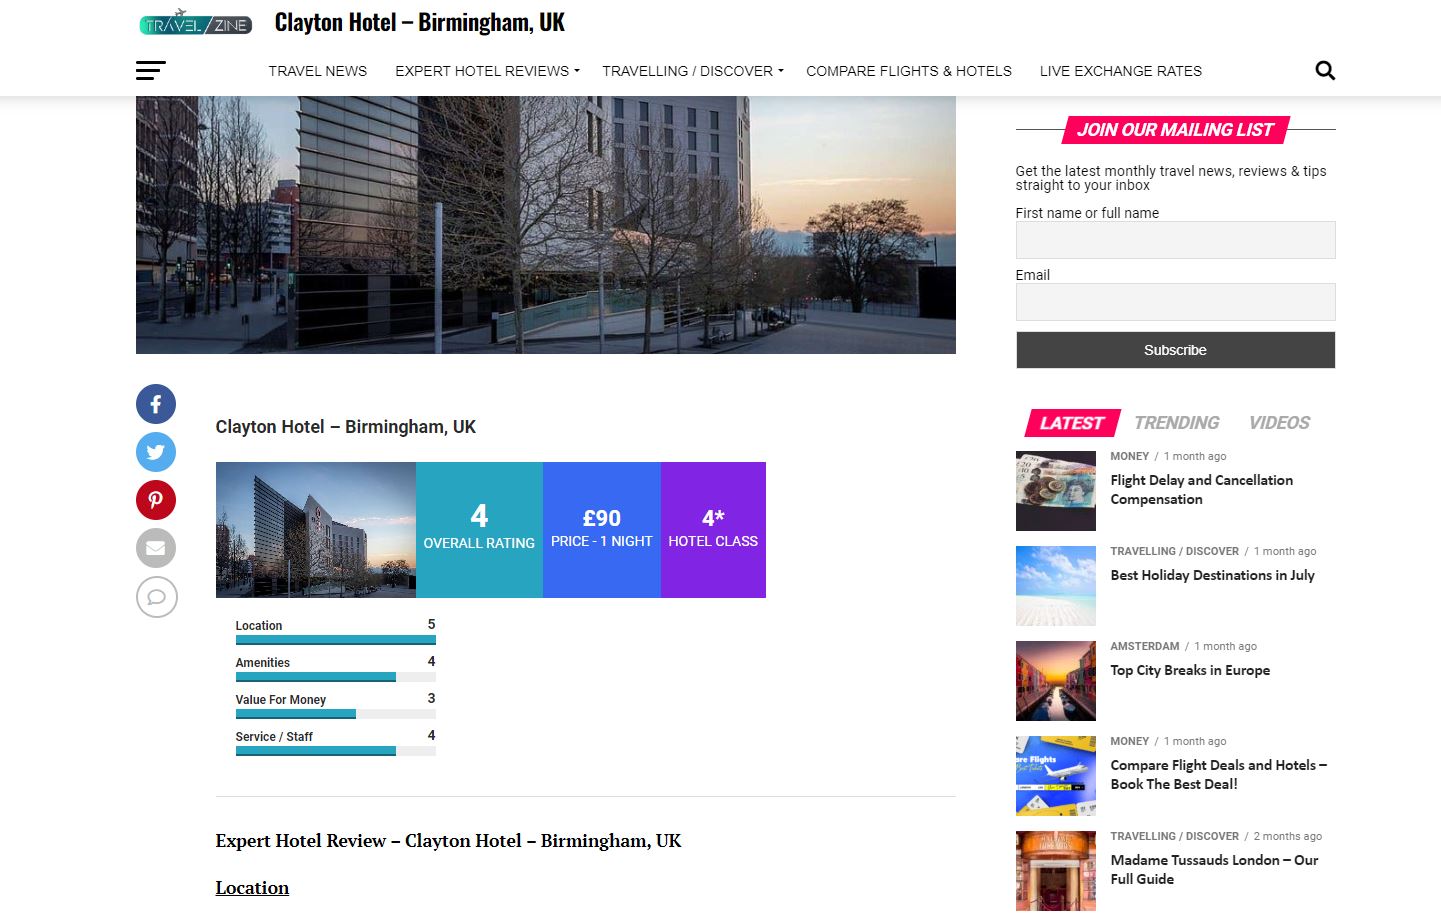Click the AMSTERDAM category label
The width and height of the screenshot is (1441, 920).
pos(1144,646)
